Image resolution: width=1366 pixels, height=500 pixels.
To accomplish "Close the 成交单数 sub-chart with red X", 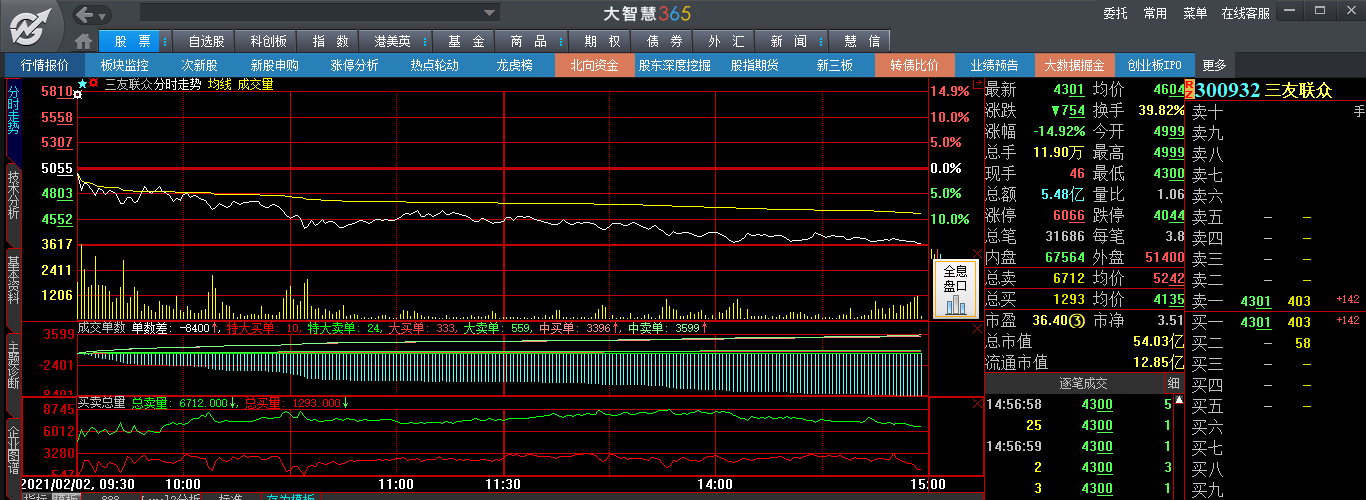I will pyautogui.click(x=977, y=327).
